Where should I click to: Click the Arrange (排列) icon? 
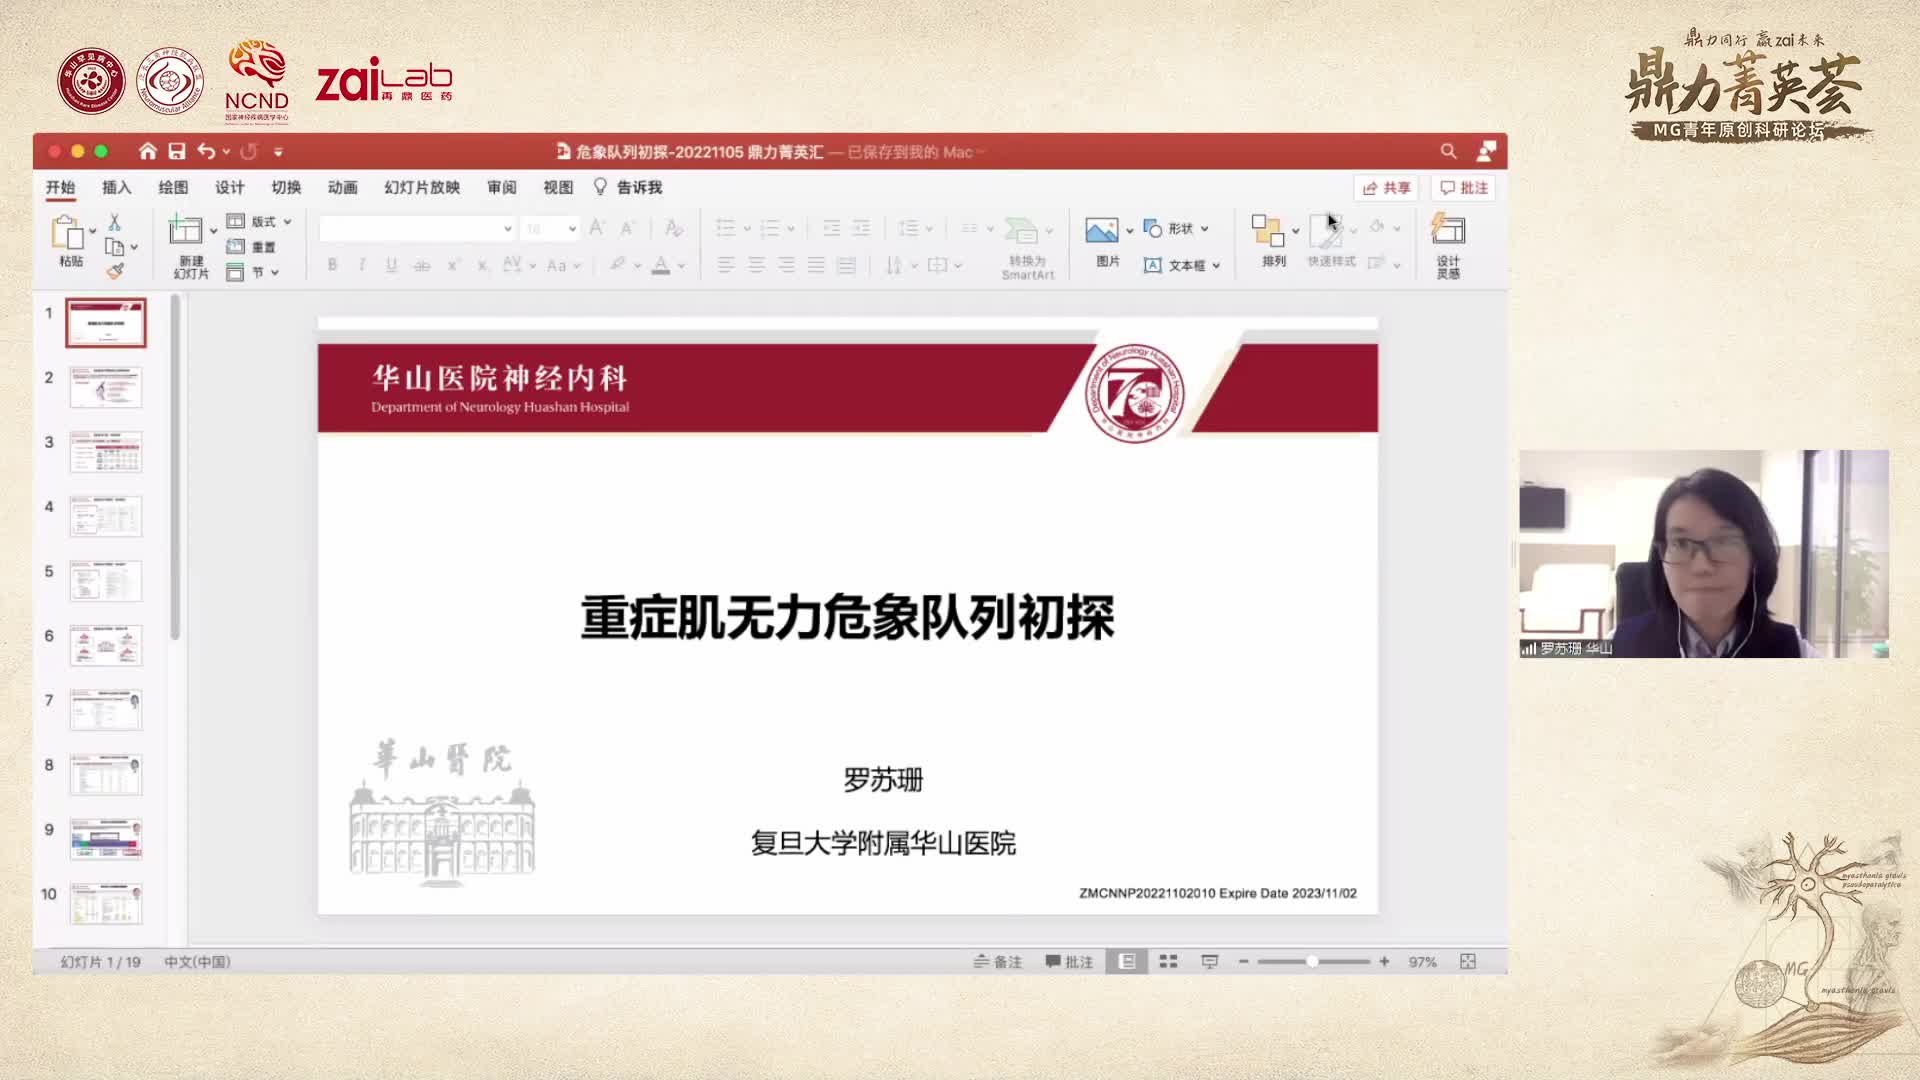1268,232
